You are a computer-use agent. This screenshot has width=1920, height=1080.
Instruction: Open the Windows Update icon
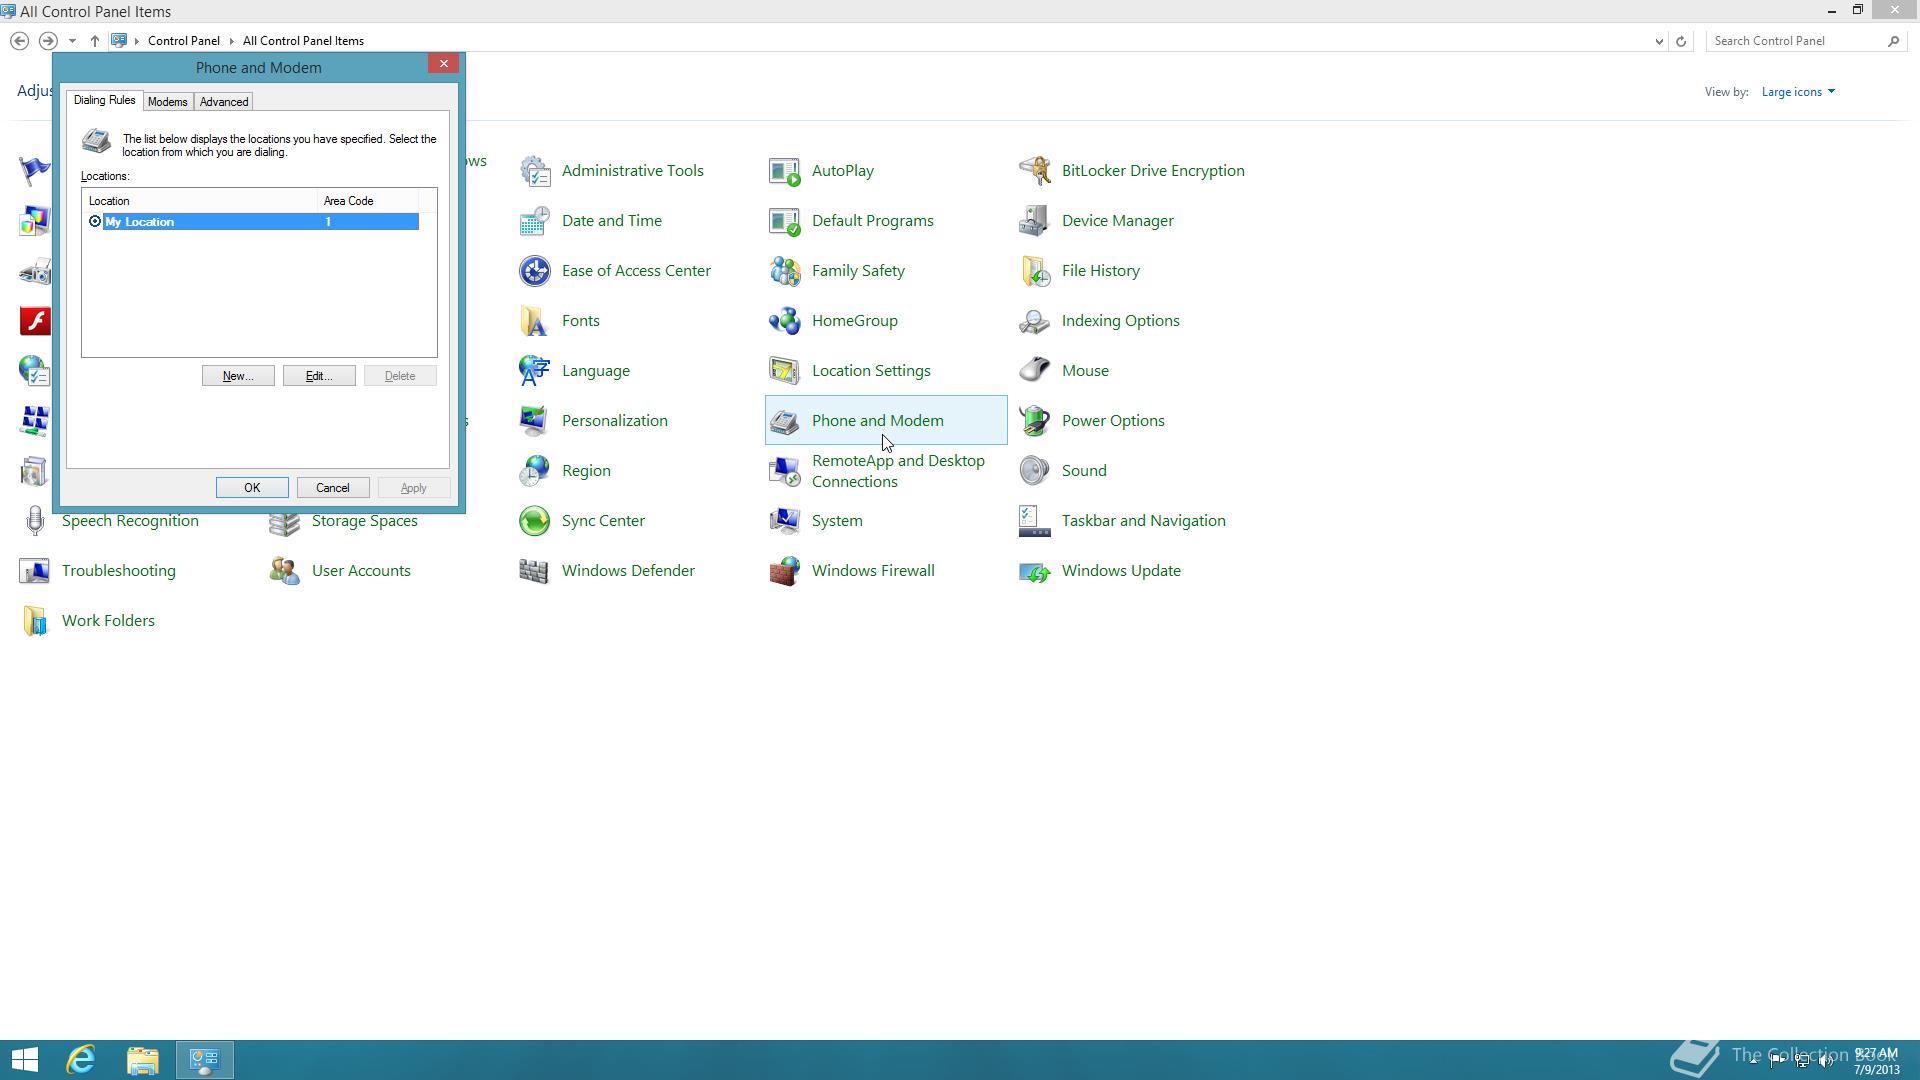point(1035,571)
